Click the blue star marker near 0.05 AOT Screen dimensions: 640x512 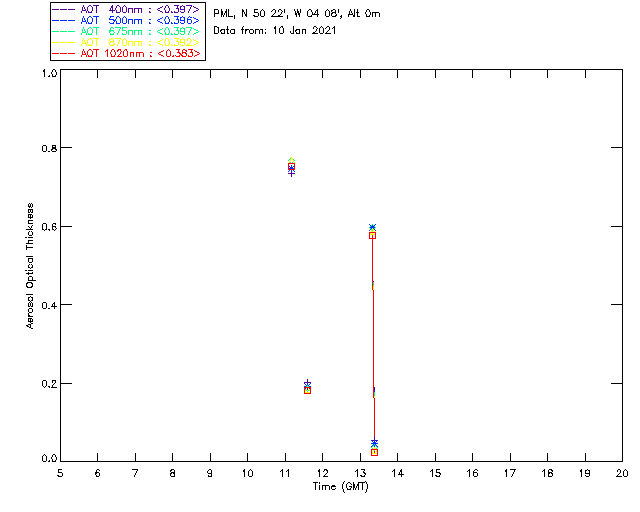tap(374, 443)
